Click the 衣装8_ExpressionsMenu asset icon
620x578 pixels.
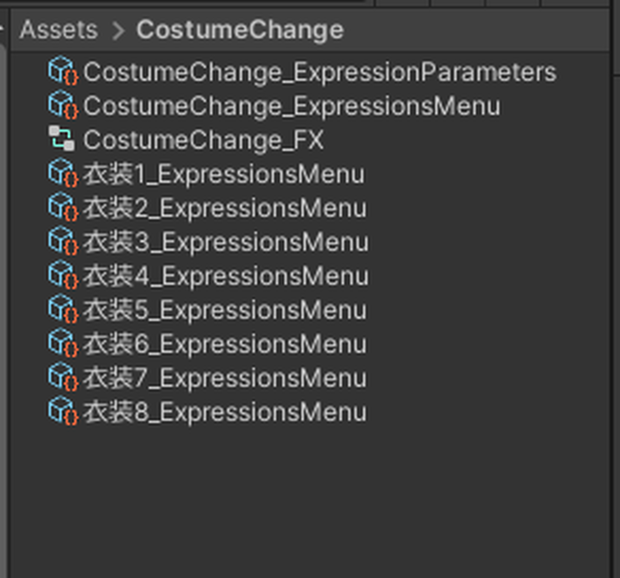pyautogui.click(x=63, y=411)
